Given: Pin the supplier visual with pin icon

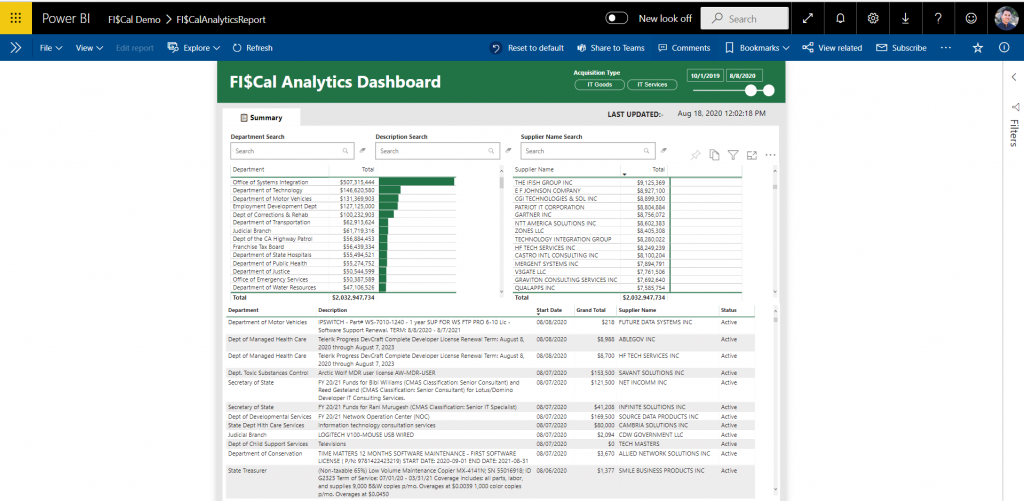Looking at the screenshot, I should point(696,155).
